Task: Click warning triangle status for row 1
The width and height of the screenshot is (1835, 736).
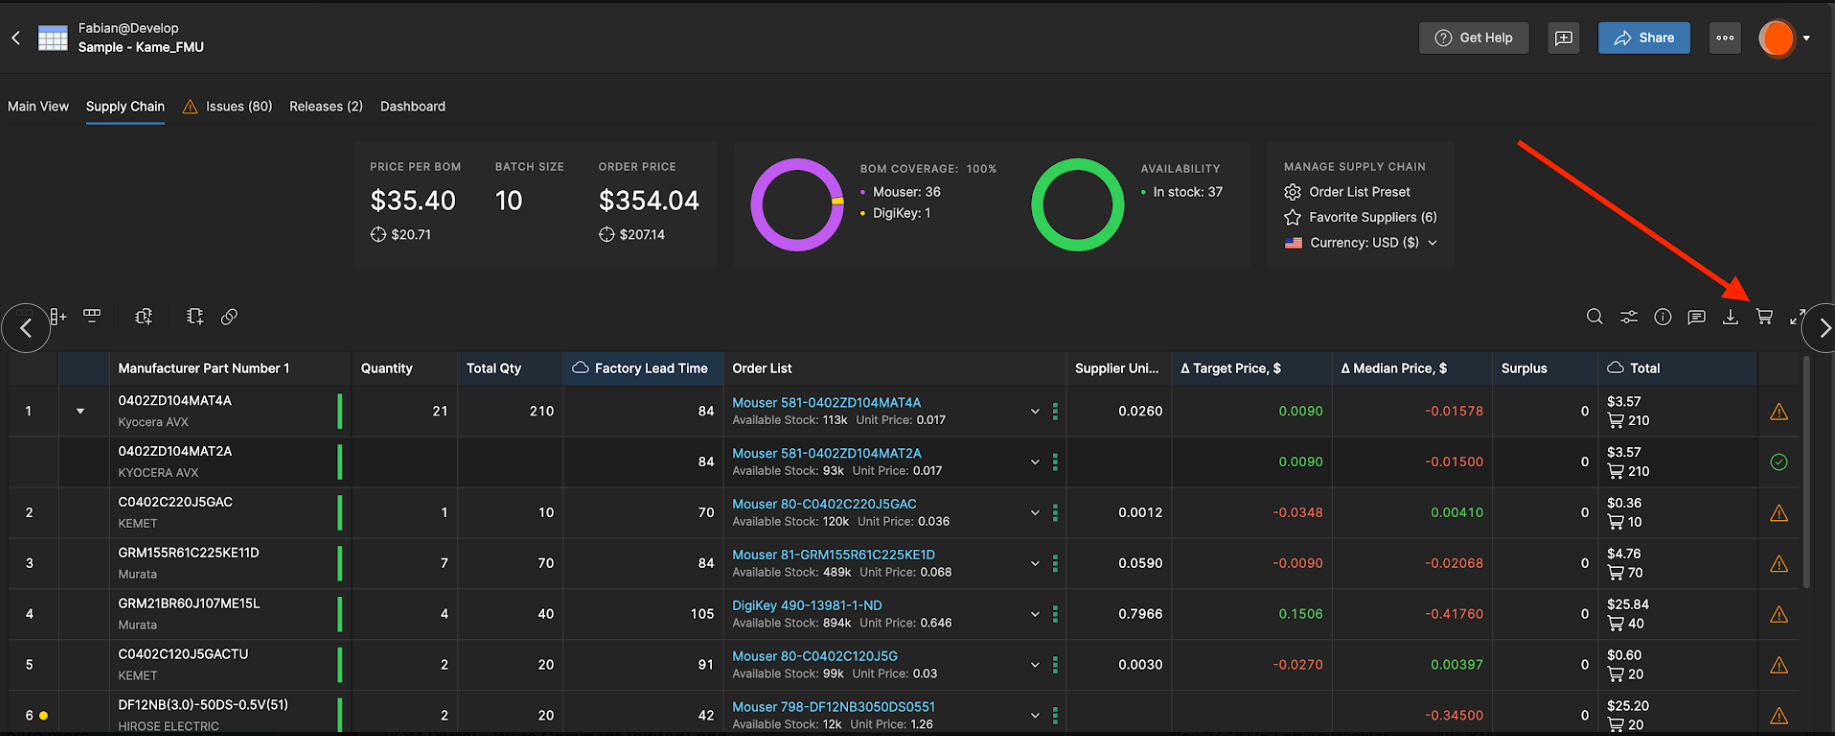Action: [x=1779, y=411]
